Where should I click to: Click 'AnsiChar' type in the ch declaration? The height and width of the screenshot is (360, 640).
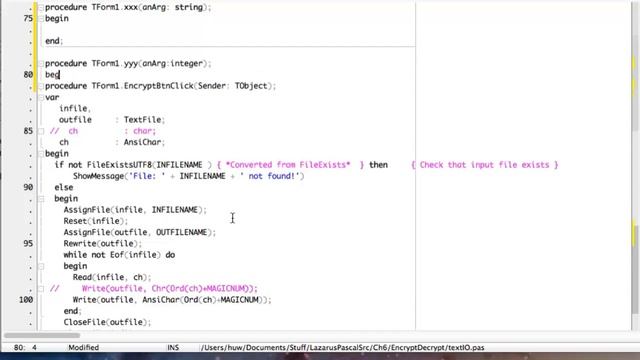142,142
